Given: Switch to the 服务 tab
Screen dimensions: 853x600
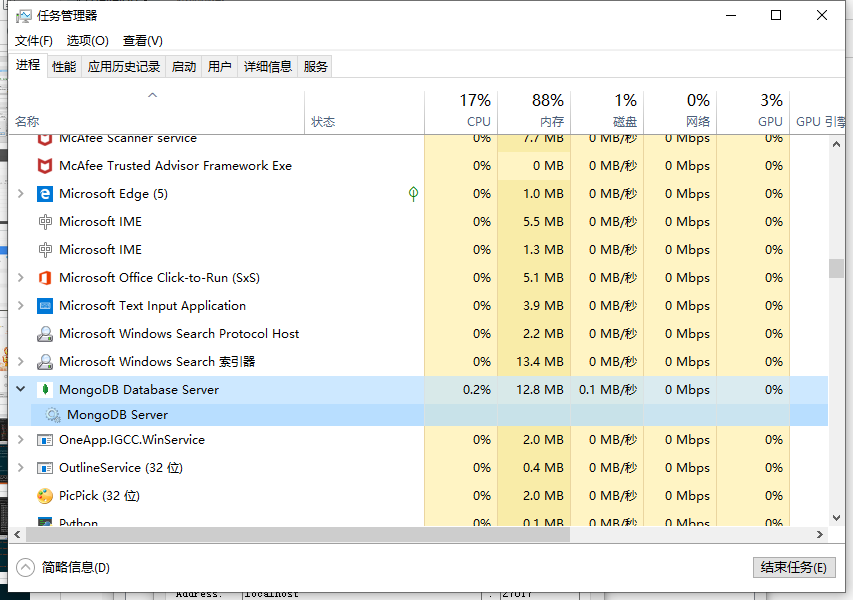Looking at the screenshot, I should coord(316,66).
